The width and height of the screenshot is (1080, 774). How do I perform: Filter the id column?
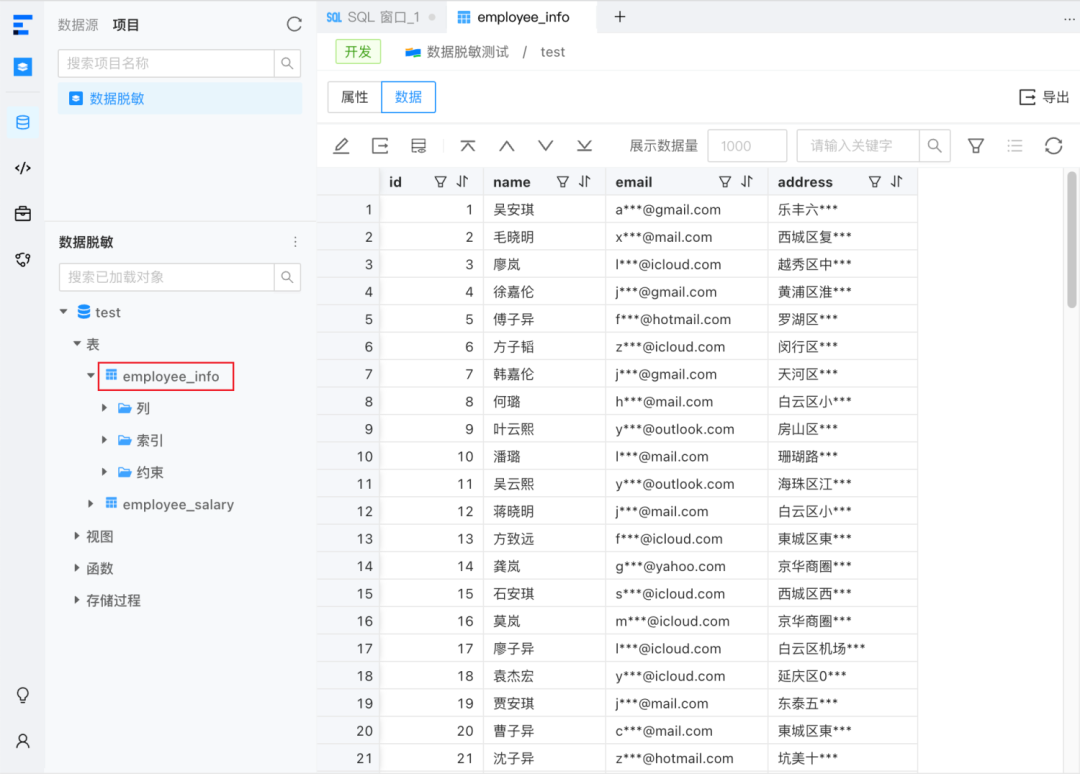[x=440, y=182]
